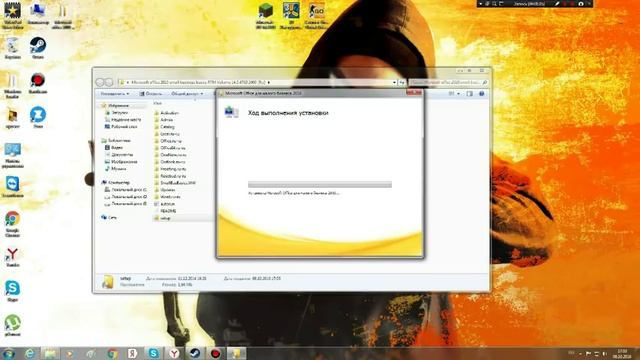Open the Counter-Strike GO desktop shortcut
640x360 pixels.
[x=316, y=16]
